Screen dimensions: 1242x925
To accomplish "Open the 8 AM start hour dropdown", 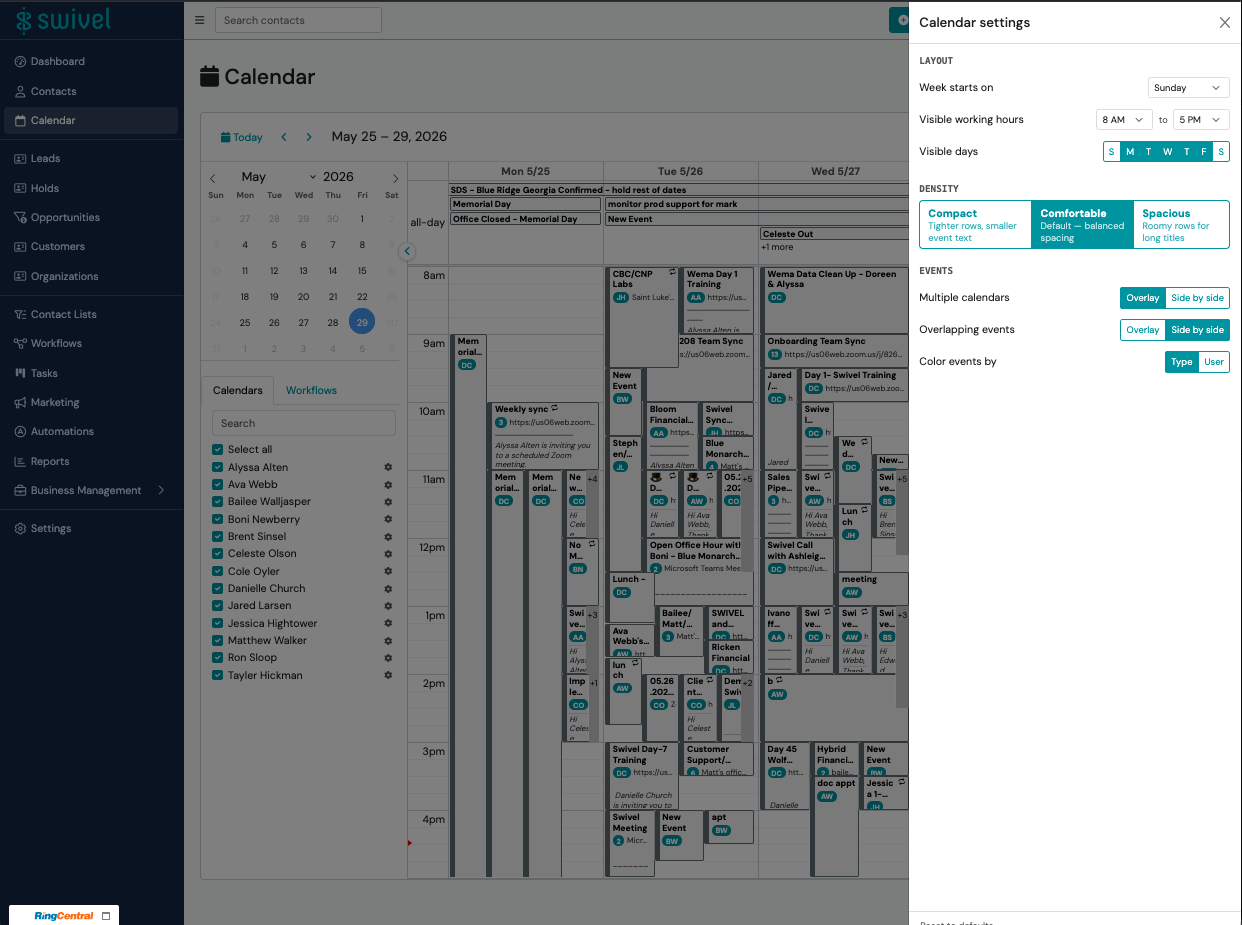I will (1124, 120).
